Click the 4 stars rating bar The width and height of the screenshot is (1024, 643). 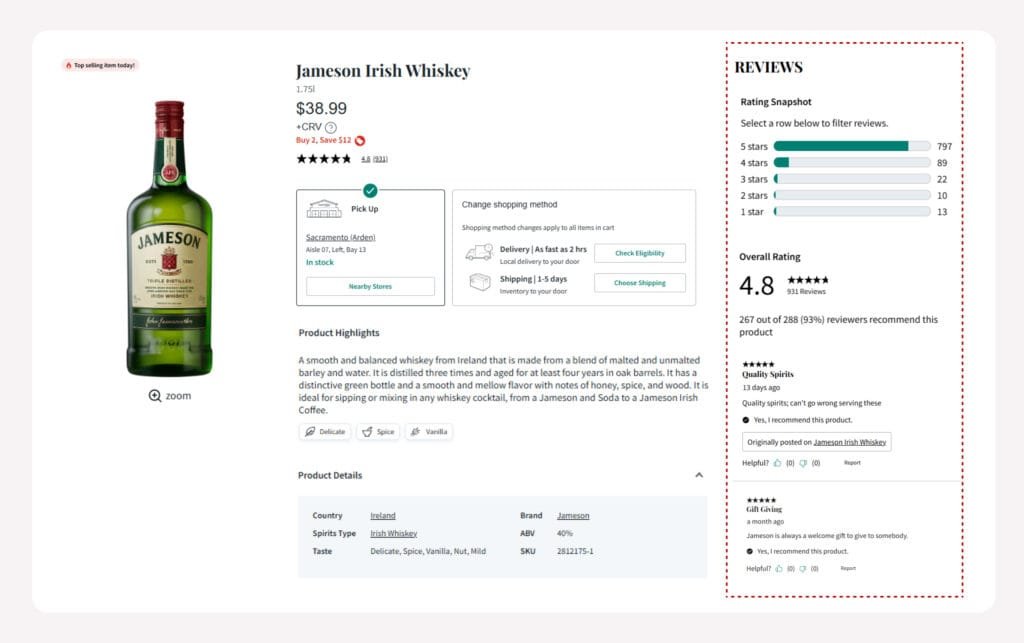point(851,163)
